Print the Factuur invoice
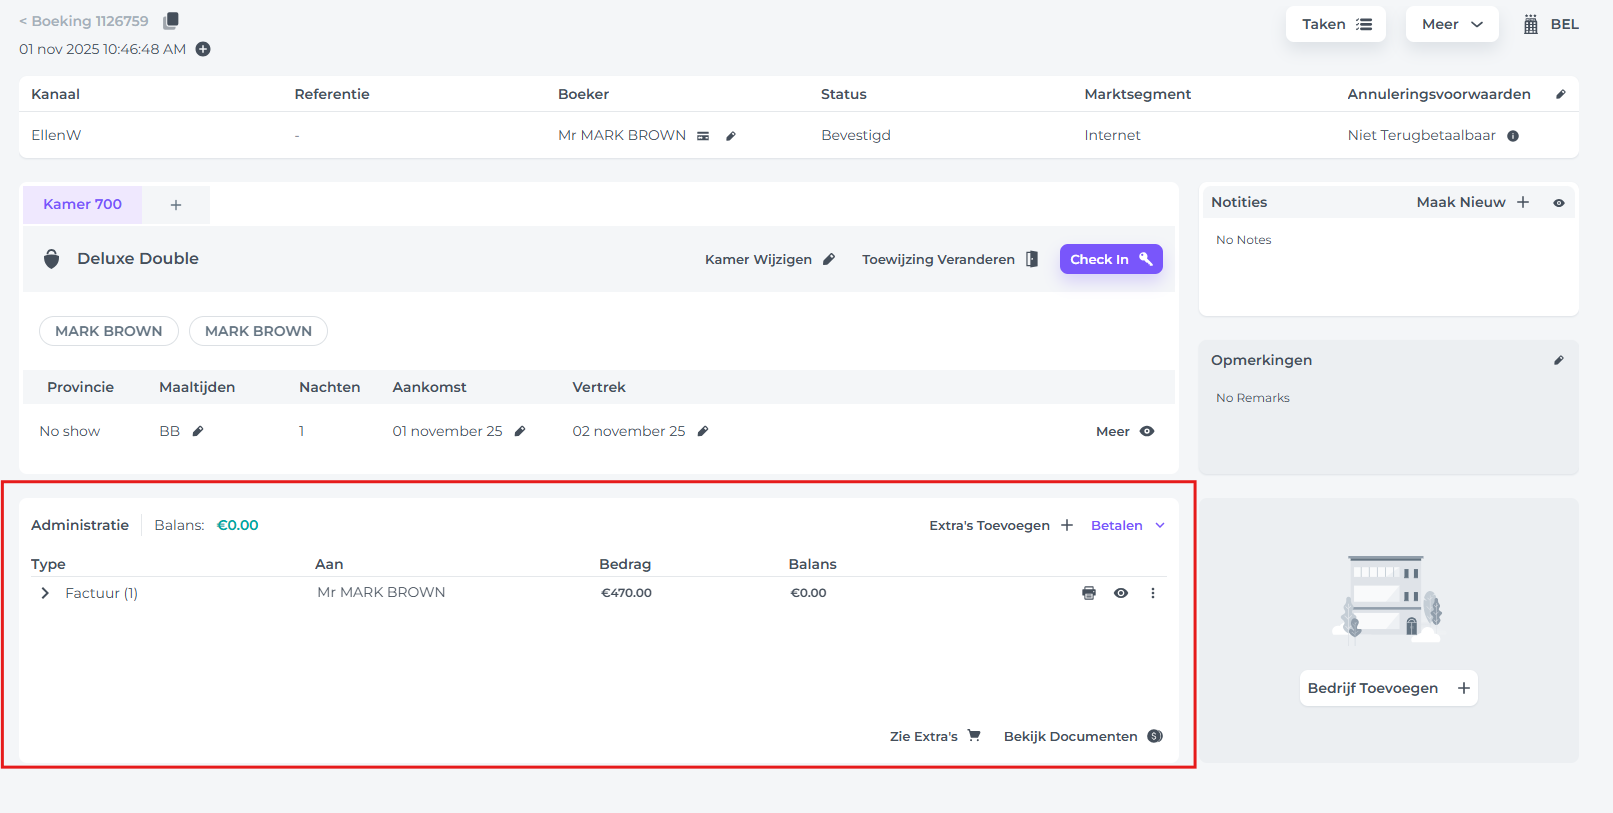 coord(1089,593)
